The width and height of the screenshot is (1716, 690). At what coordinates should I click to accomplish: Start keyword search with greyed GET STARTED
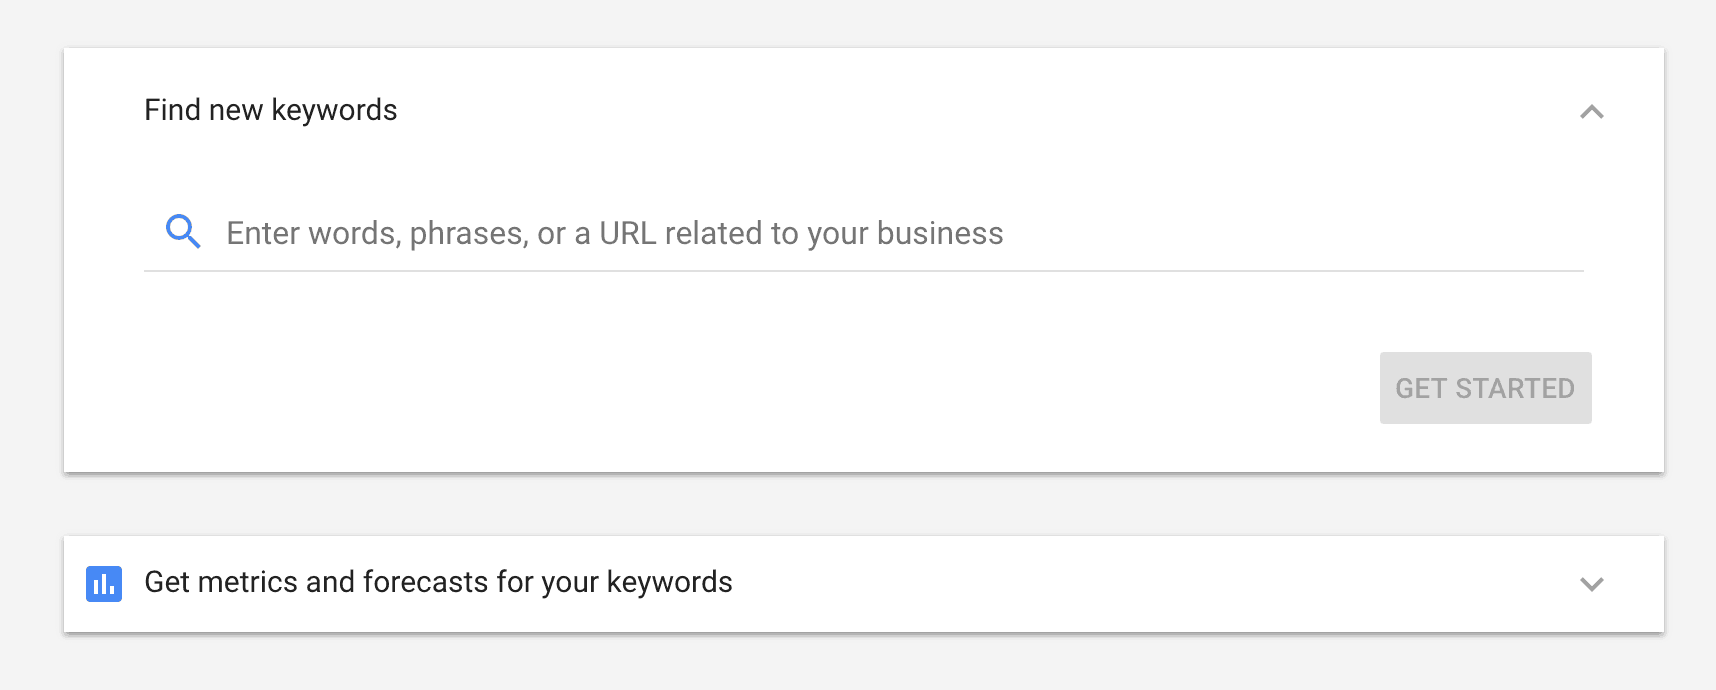point(1485,388)
